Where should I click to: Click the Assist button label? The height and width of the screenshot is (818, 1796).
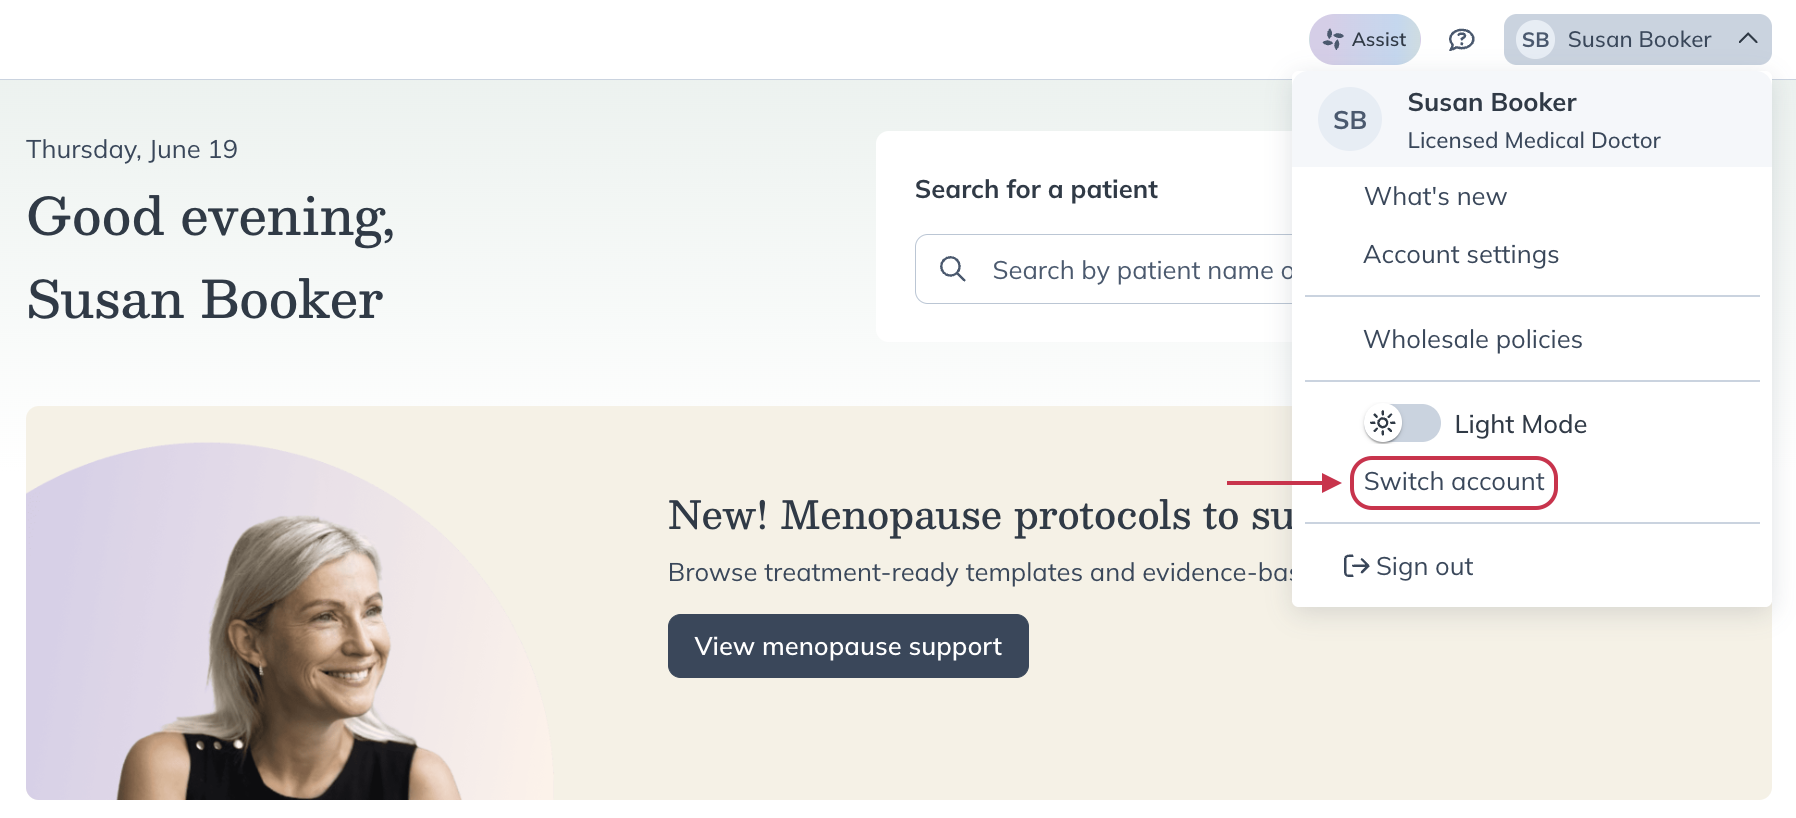tap(1378, 40)
